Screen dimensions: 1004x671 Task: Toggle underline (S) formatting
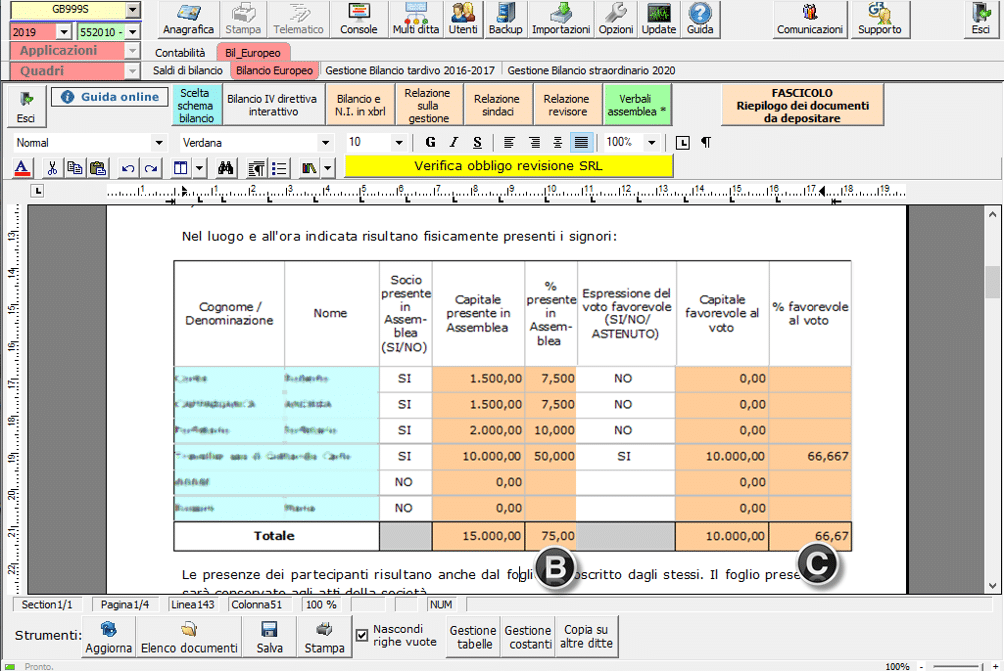[x=477, y=142]
